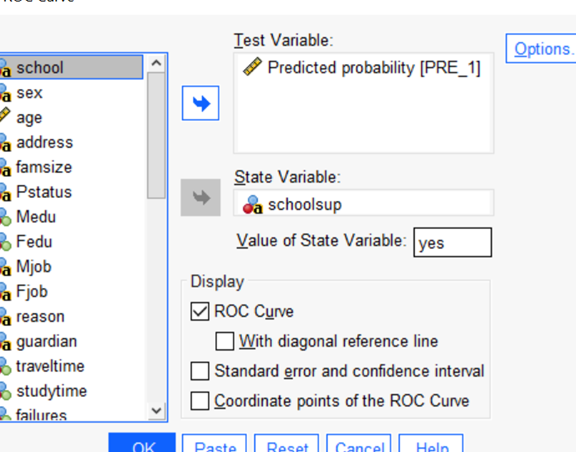576x452 pixels.
Task: Select the ruler icon next to Predicted probability
Action: click(253, 67)
